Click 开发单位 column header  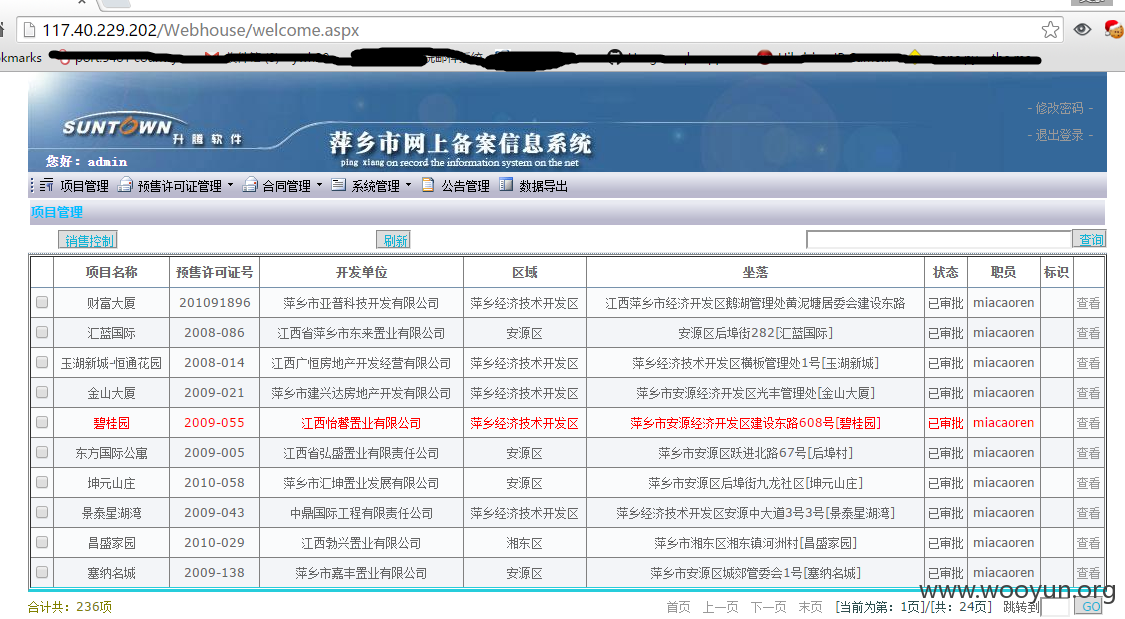[362, 273]
